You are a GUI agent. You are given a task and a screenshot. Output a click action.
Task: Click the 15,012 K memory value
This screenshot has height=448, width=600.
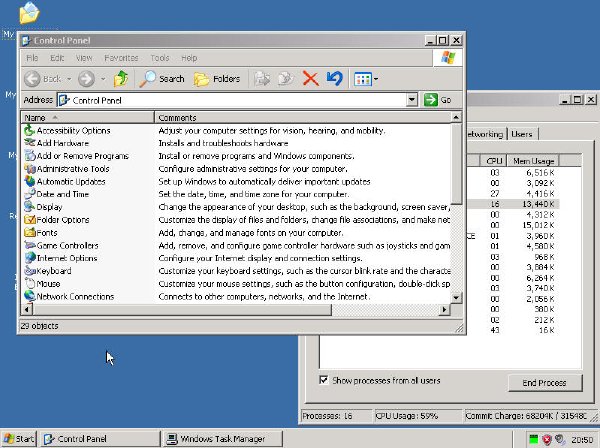point(538,225)
